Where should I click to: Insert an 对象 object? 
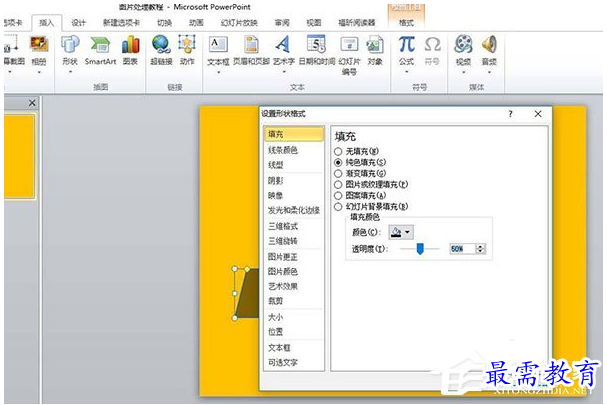375,50
